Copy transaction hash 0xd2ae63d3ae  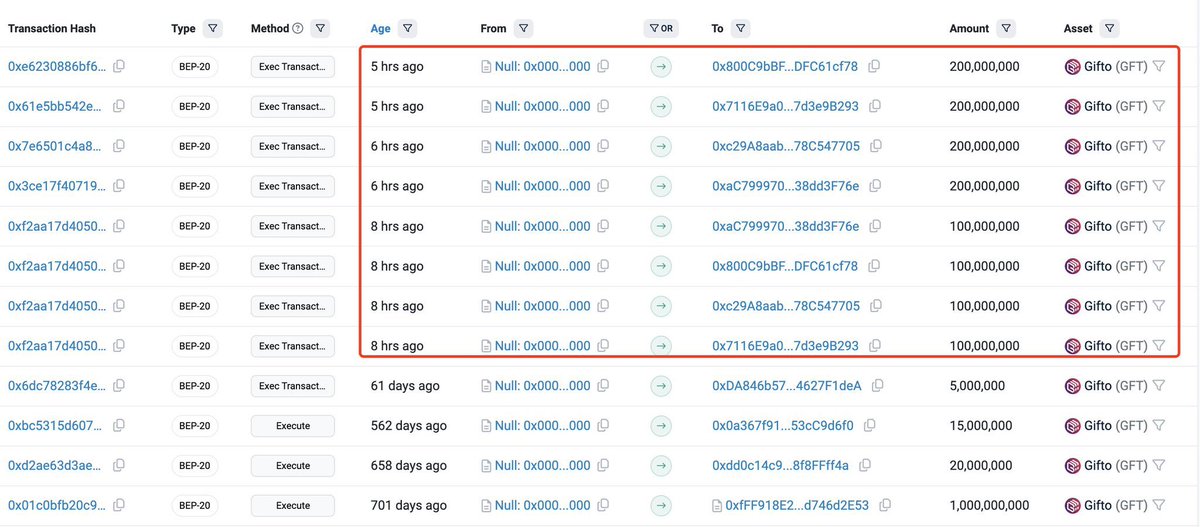[119, 466]
